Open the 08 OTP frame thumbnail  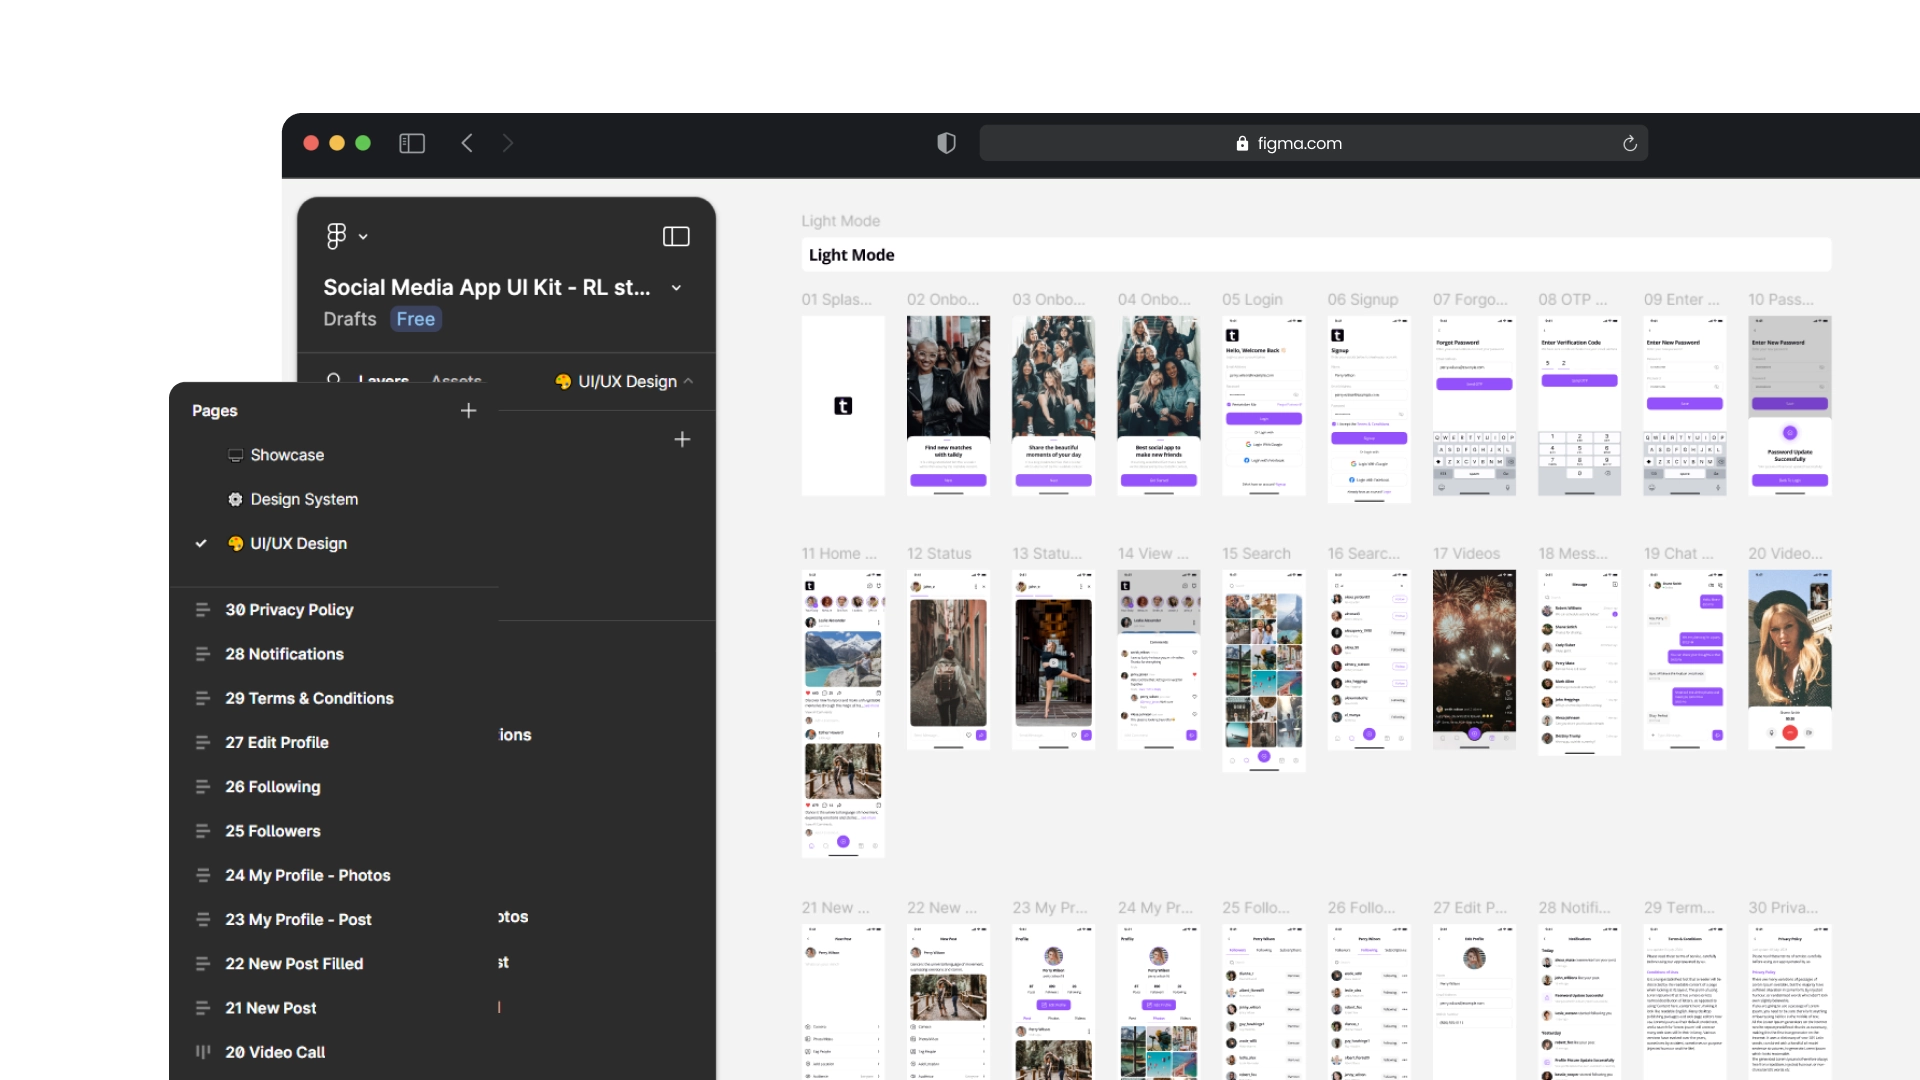point(1580,406)
